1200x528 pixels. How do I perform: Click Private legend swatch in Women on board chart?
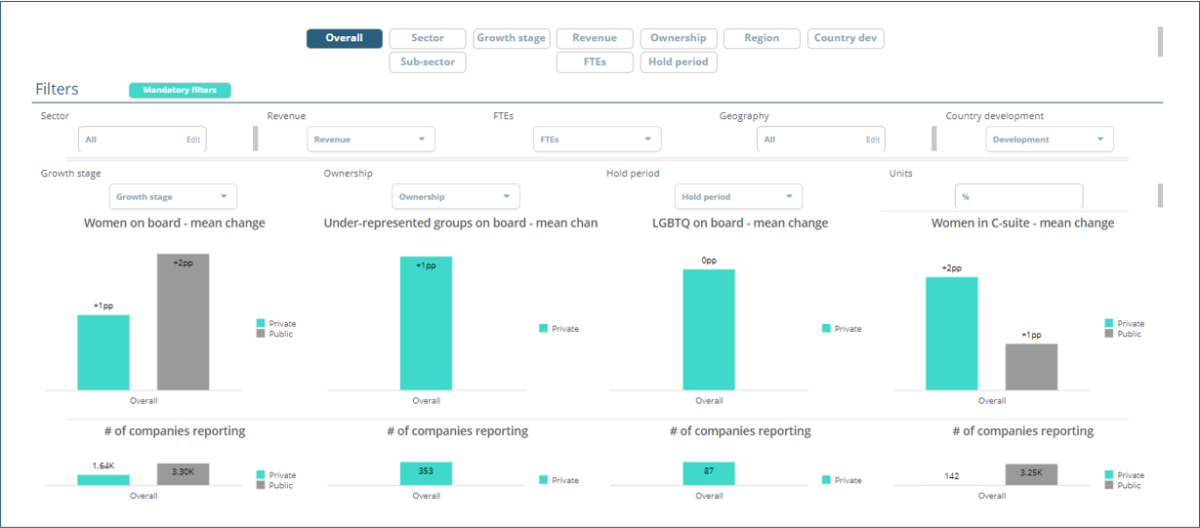pyautogui.click(x=261, y=324)
